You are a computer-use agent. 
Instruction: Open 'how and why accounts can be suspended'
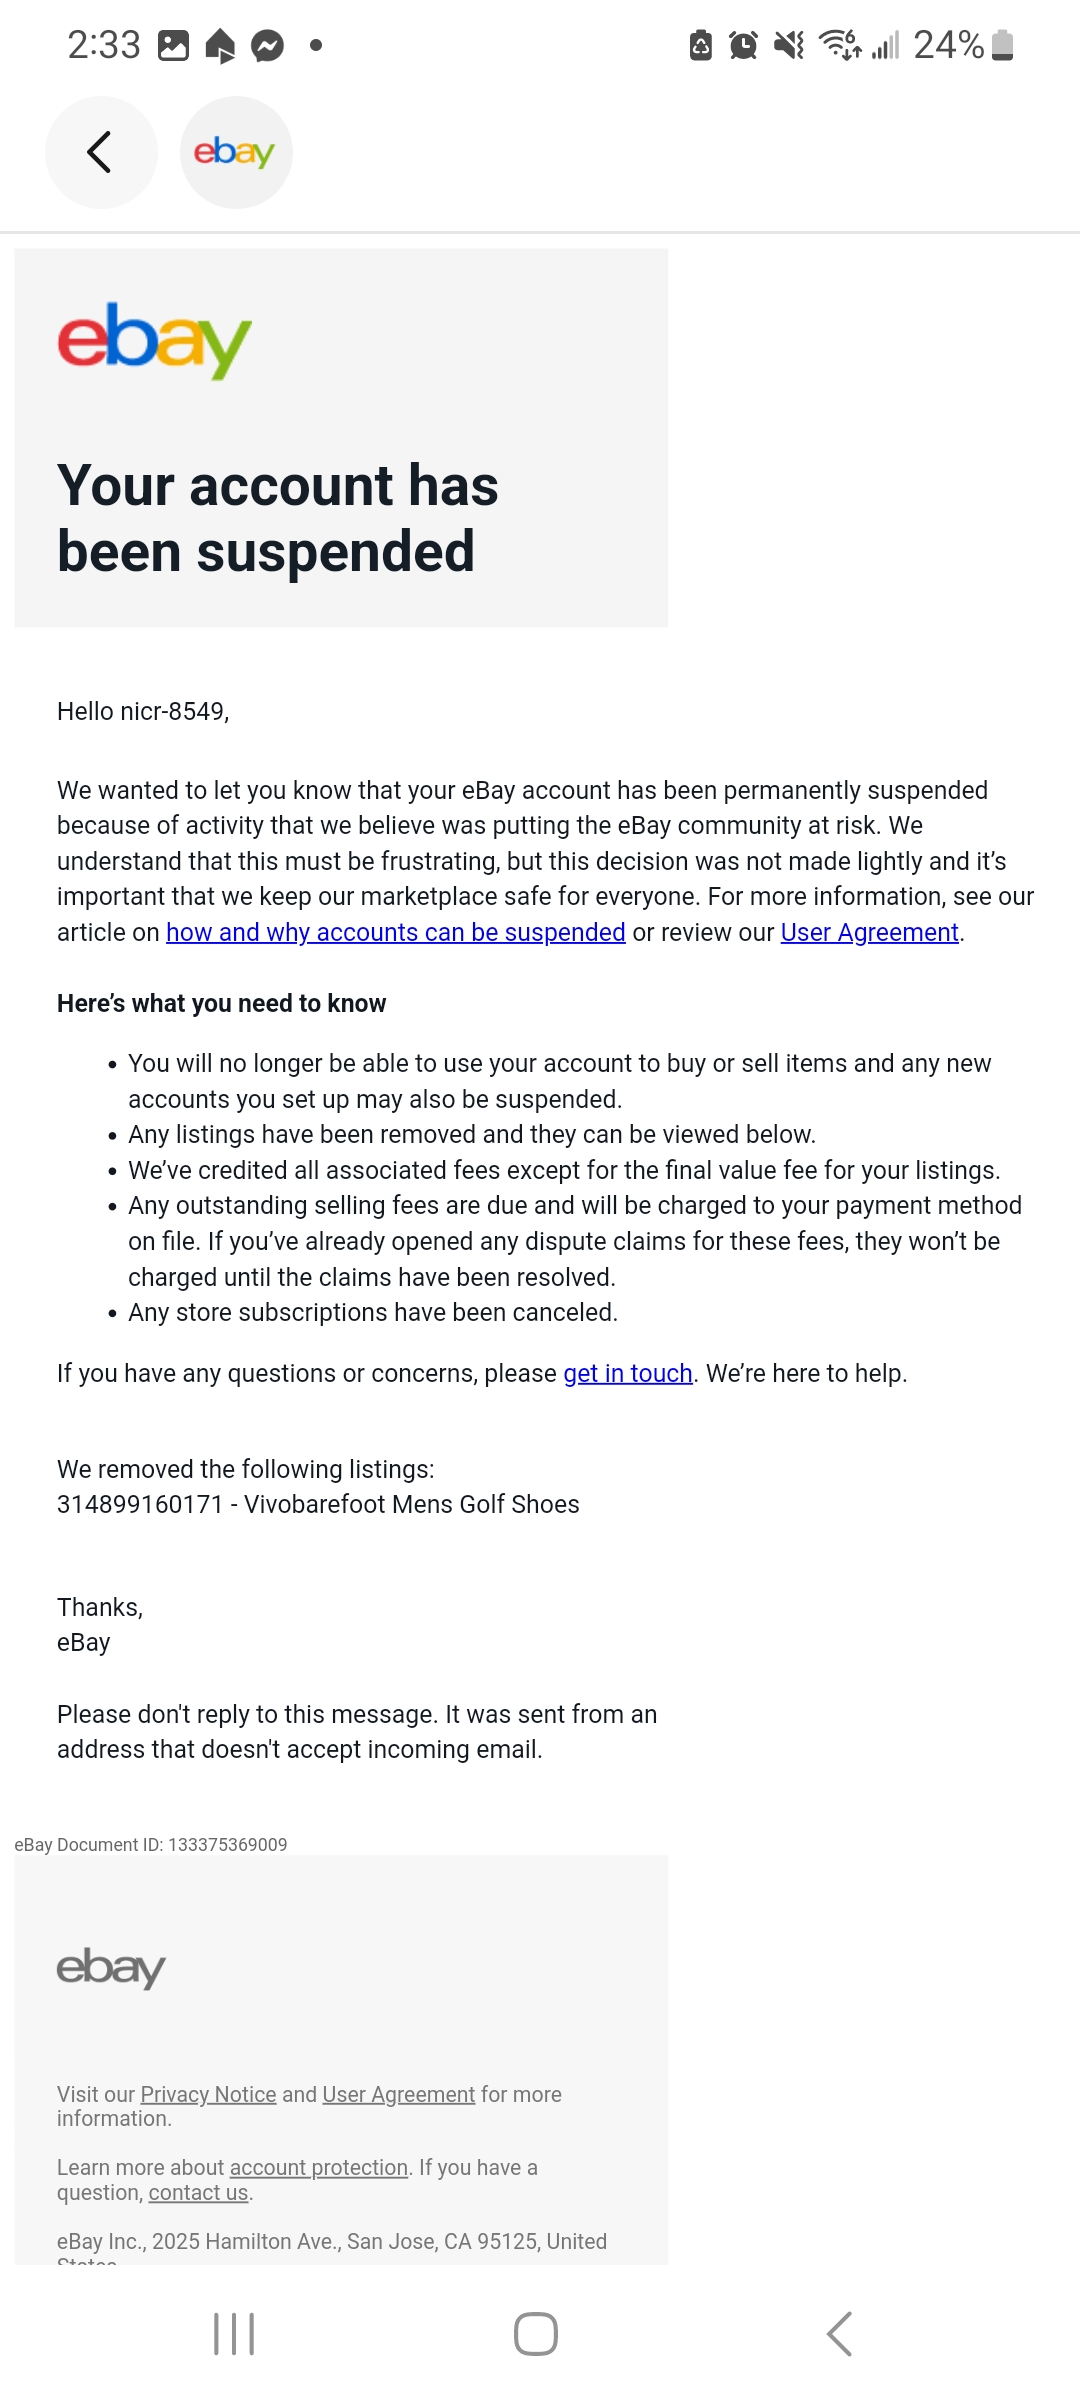coord(393,933)
